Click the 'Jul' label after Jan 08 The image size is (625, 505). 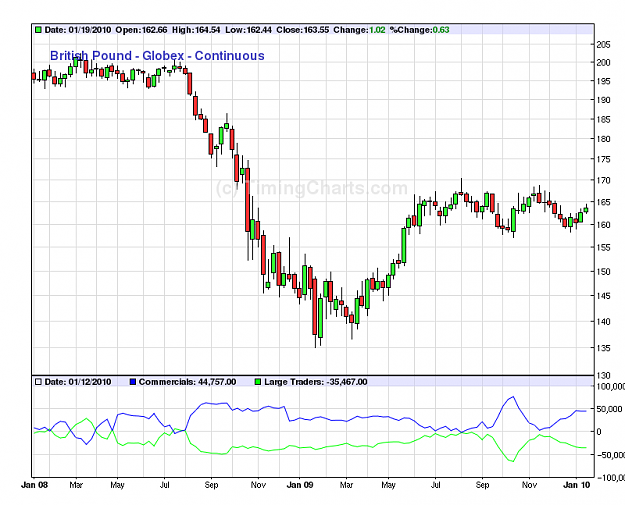click(x=164, y=485)
